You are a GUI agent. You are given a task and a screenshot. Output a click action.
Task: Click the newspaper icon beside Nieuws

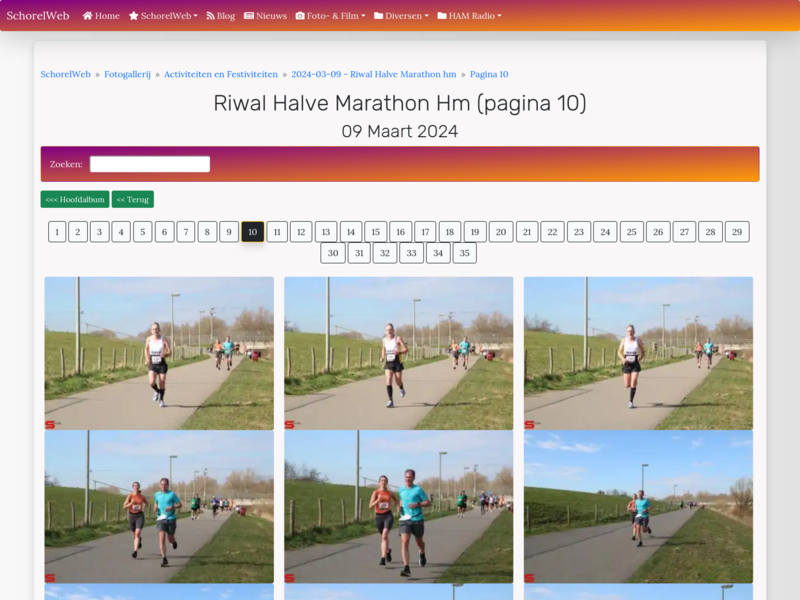[x=249, y=16]
